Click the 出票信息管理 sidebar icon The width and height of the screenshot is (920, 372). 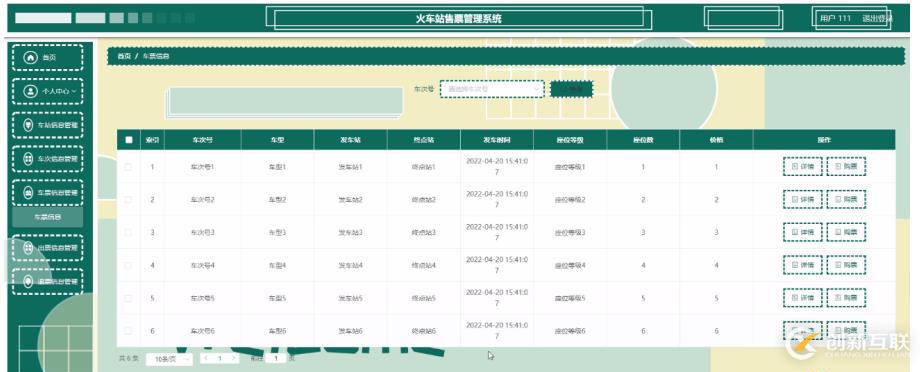[x=27, y=248]
